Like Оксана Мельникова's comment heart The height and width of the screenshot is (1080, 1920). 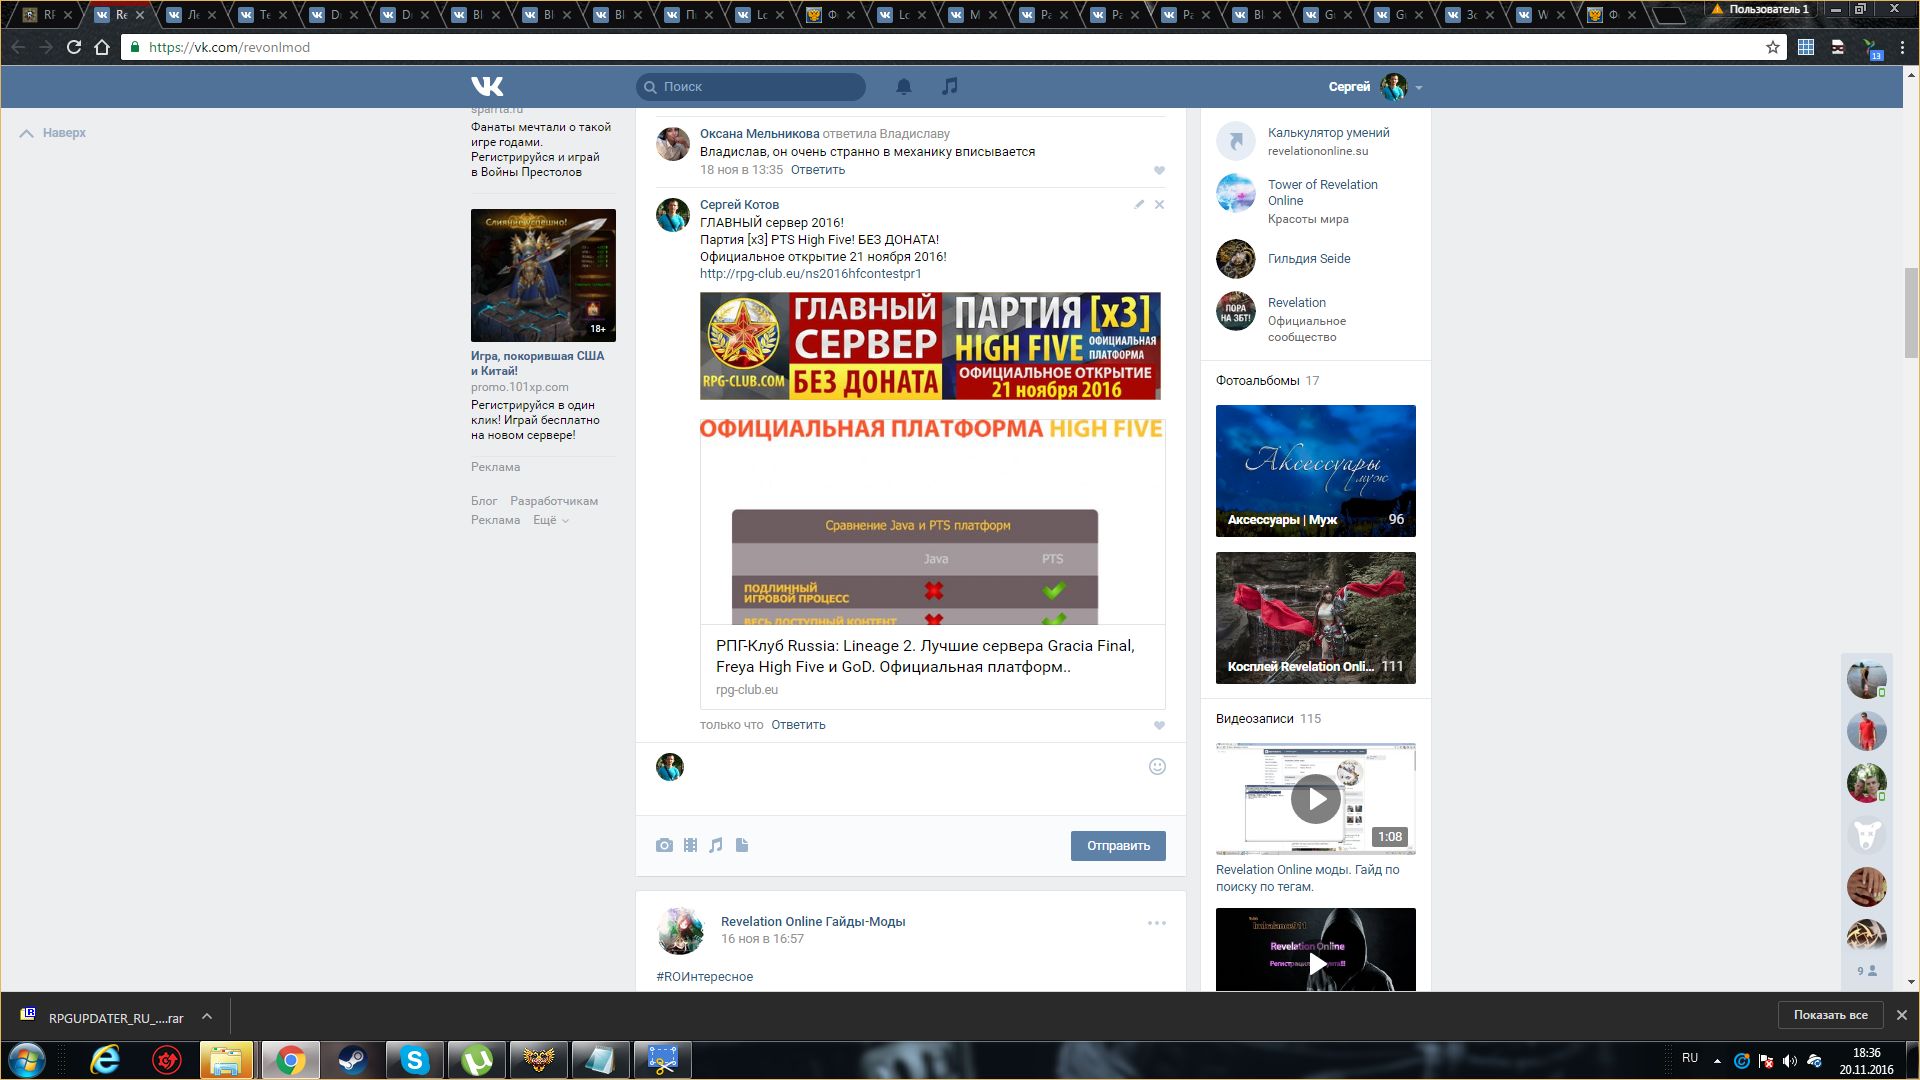coord(1159,171)
